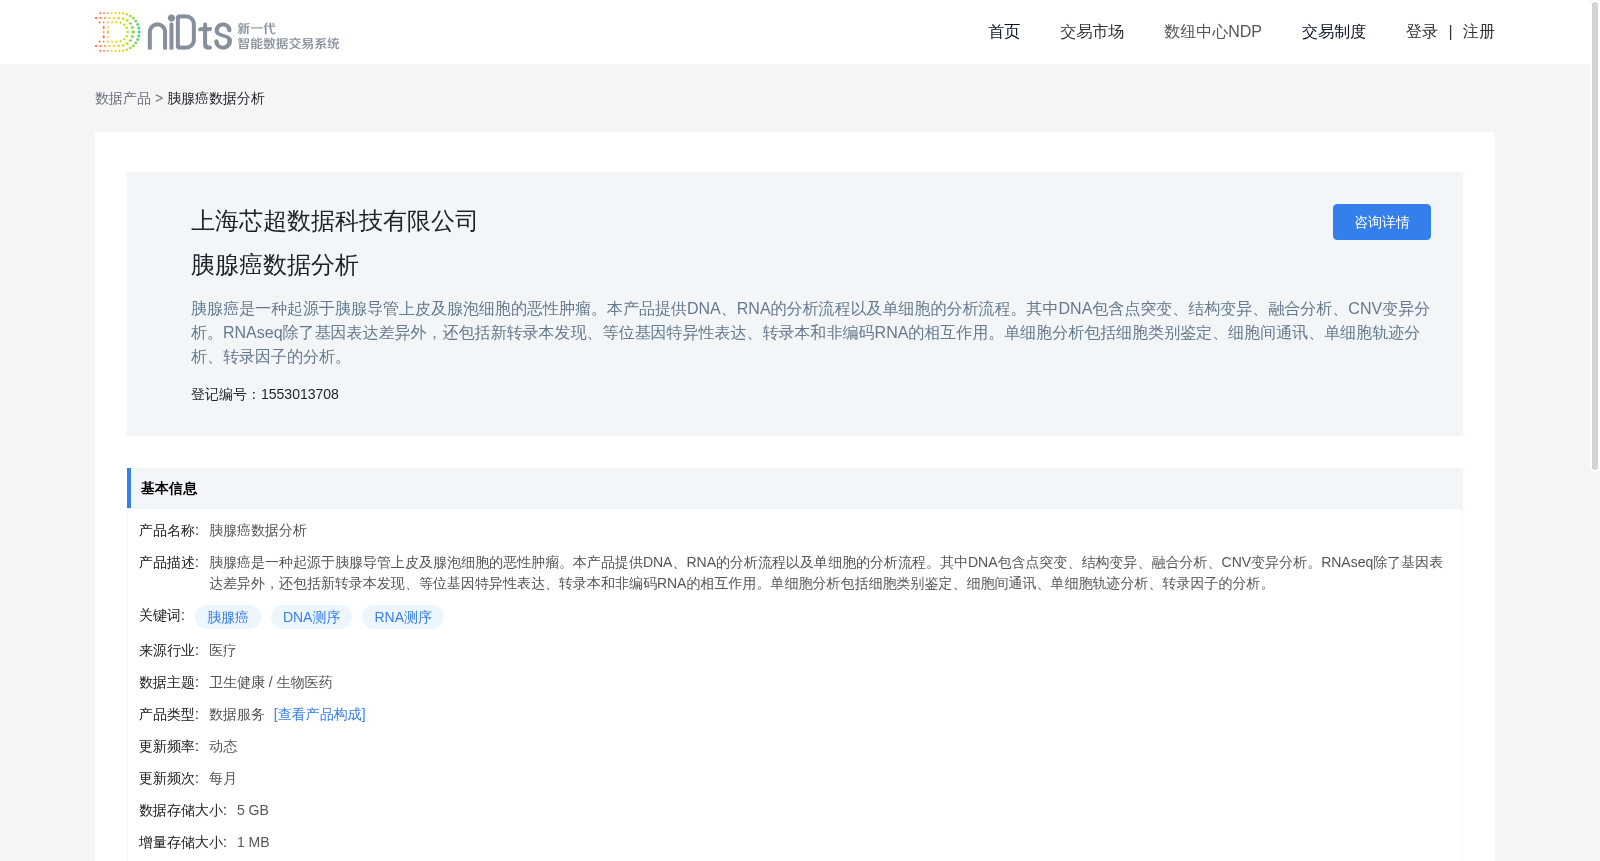The image size is (1600, 861).
Task: Click data theme 卫生健康 / 生物医药
Action: click(271, 682)
